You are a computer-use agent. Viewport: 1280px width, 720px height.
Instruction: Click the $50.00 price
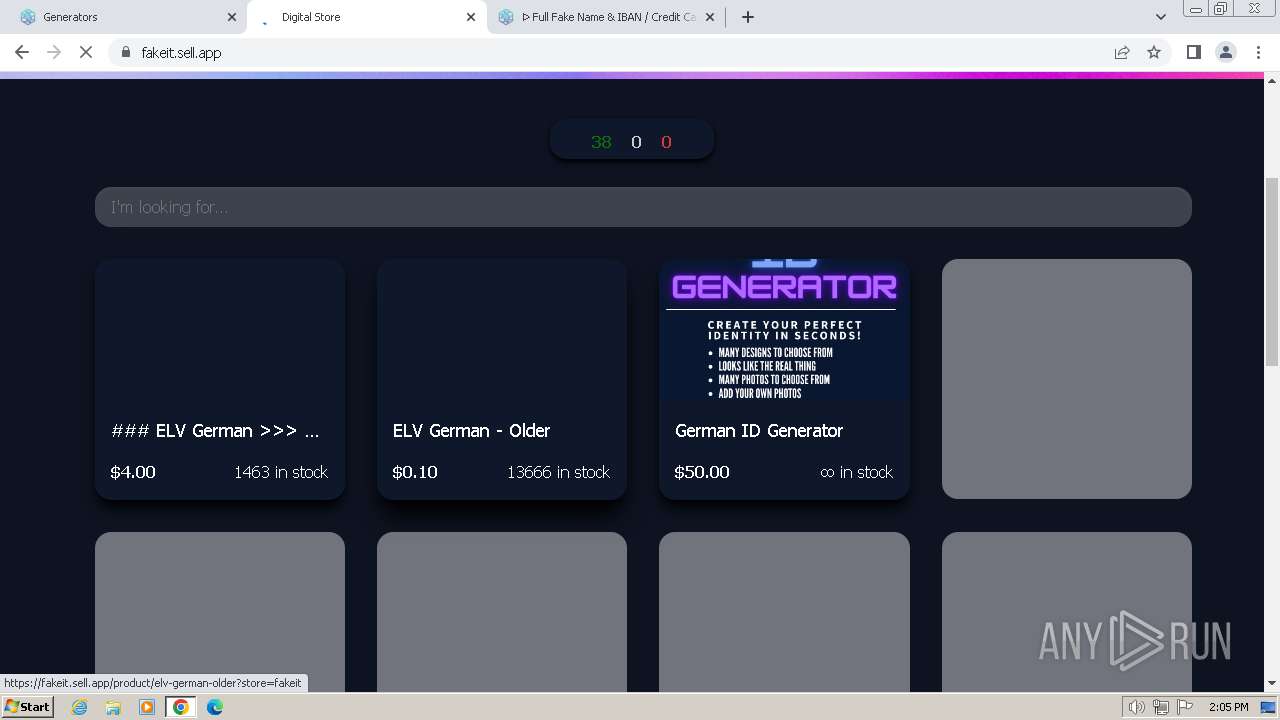point(702,472)
